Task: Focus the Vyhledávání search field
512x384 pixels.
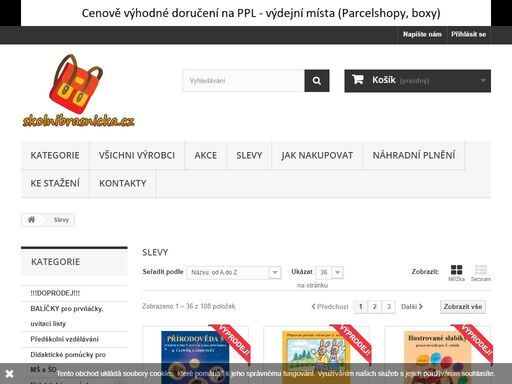Action: (243, 81)
